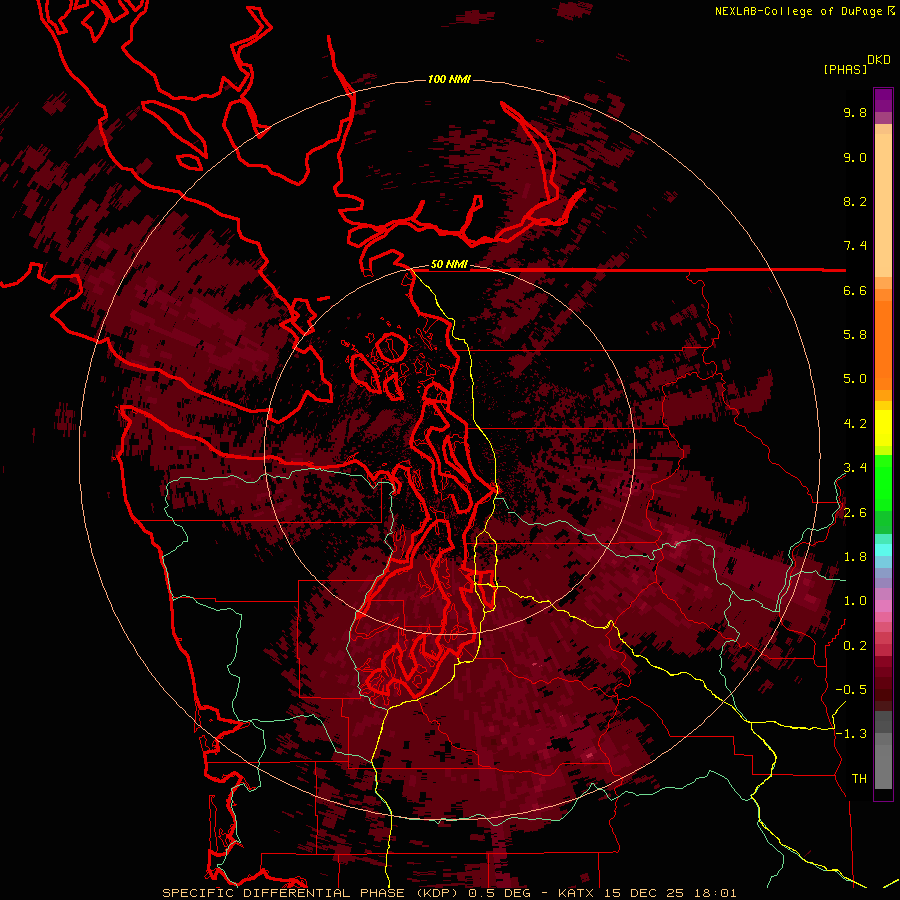The image size is (900, 900).
Task: Click the 4.2 value on color scale
Action: [855, 424]
